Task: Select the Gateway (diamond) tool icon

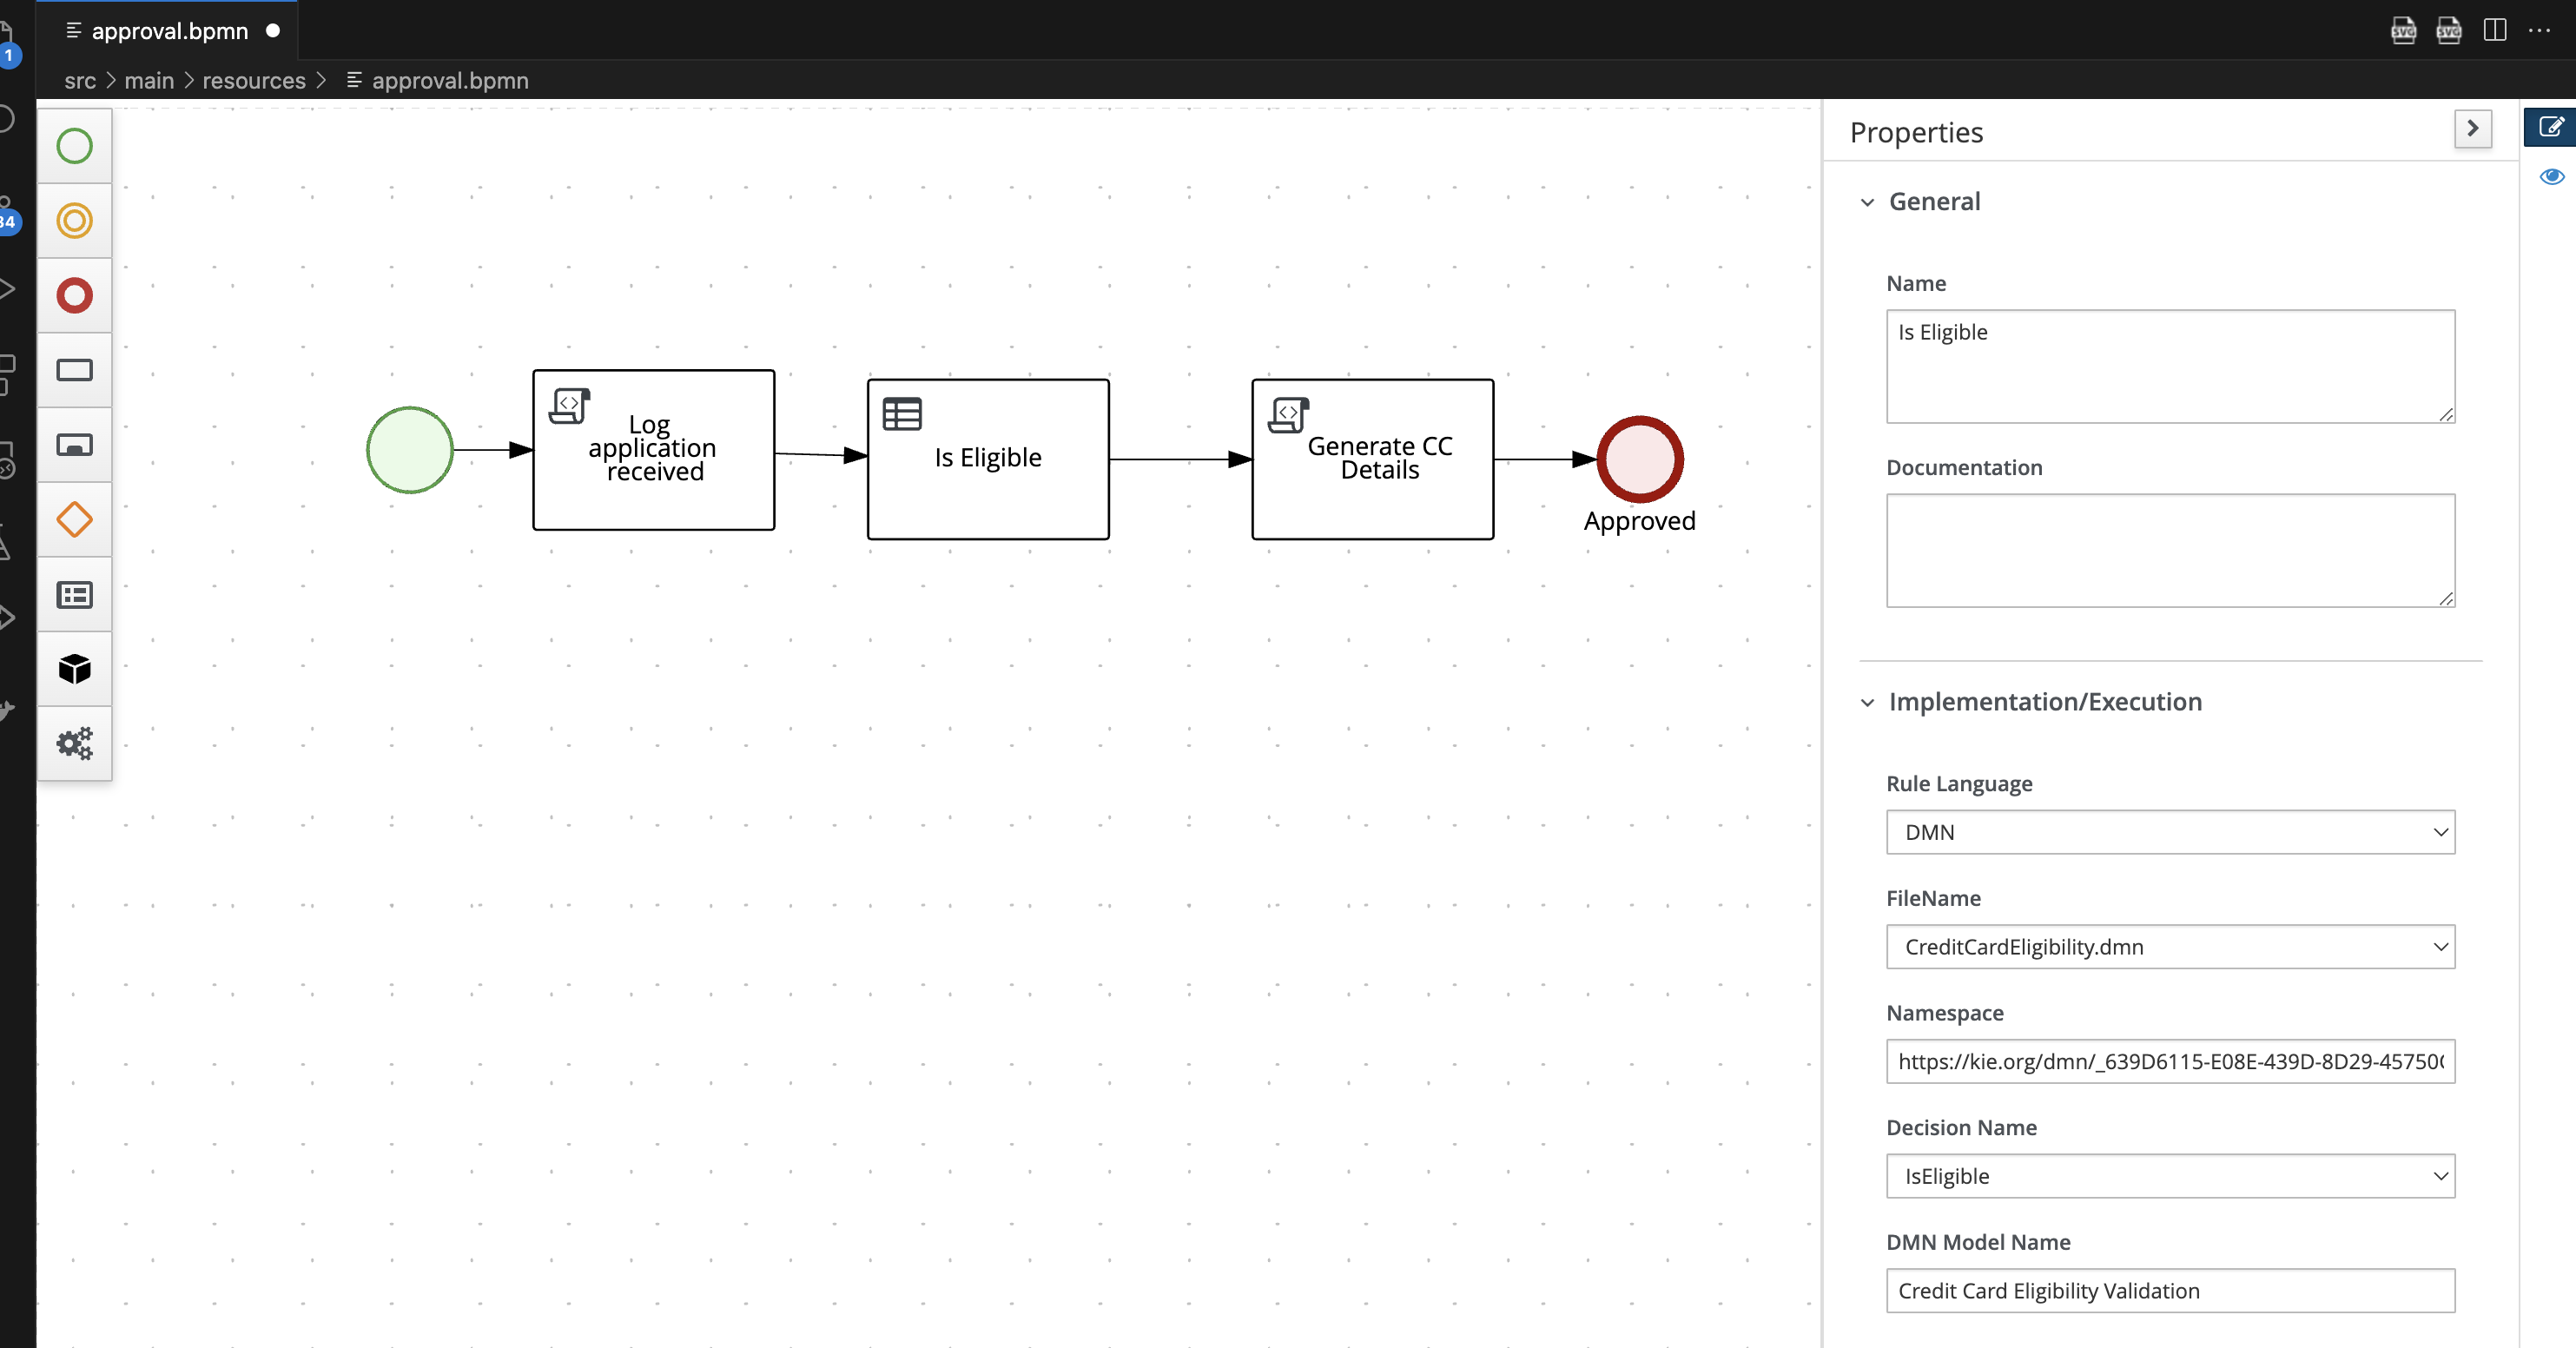Action: 75,519
